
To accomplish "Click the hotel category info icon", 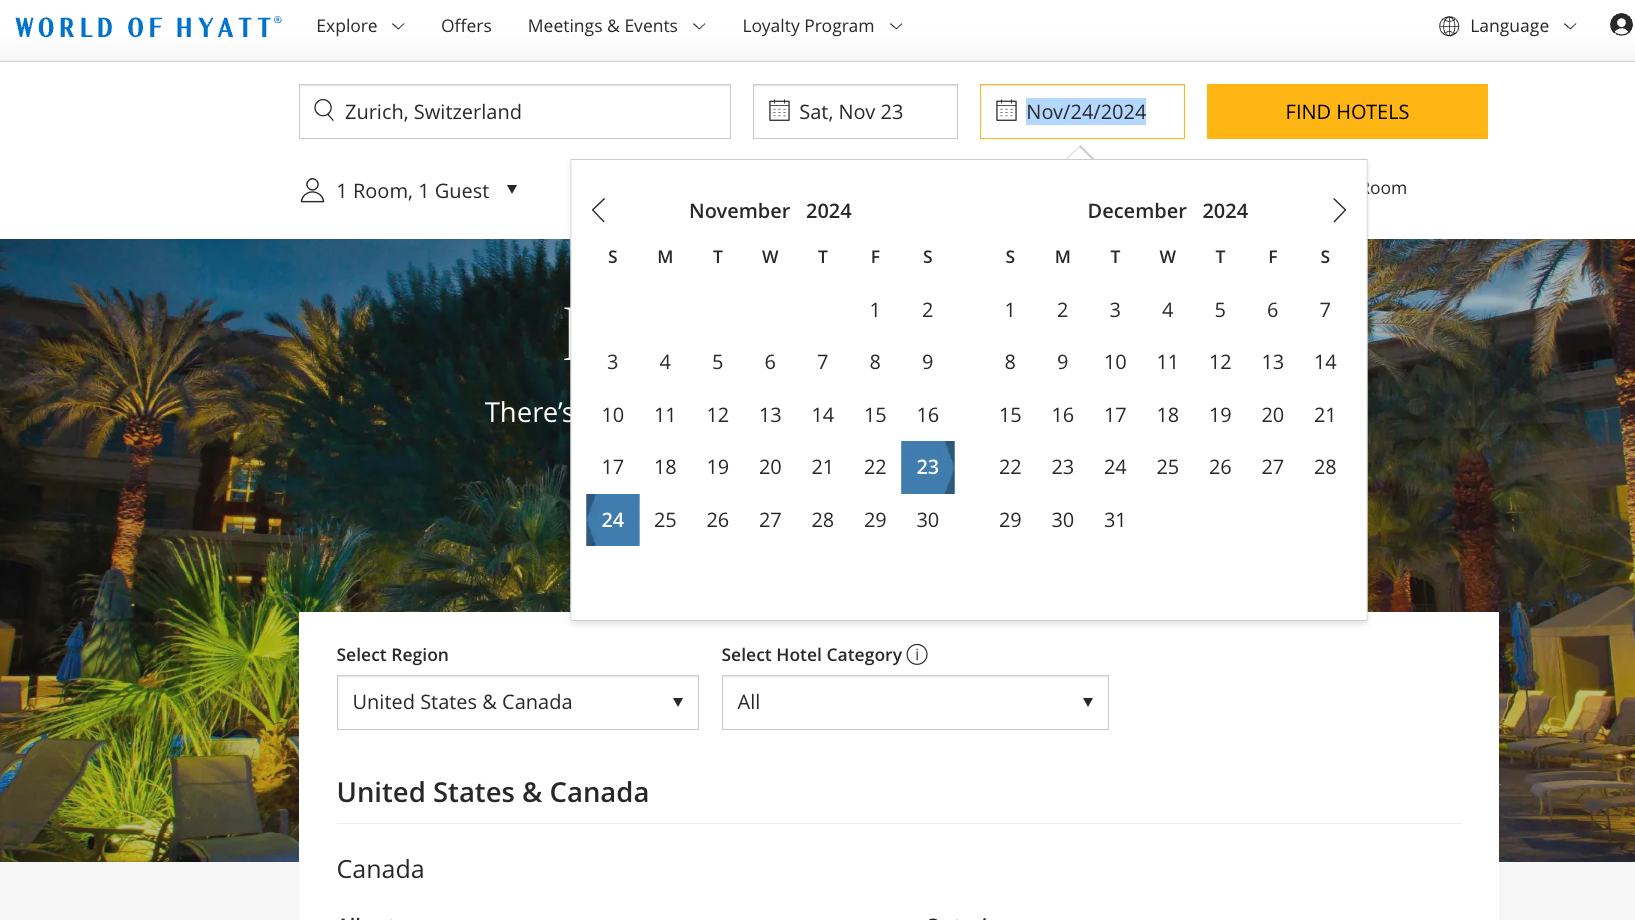I will pyautogui.click(x=917, y=654).
